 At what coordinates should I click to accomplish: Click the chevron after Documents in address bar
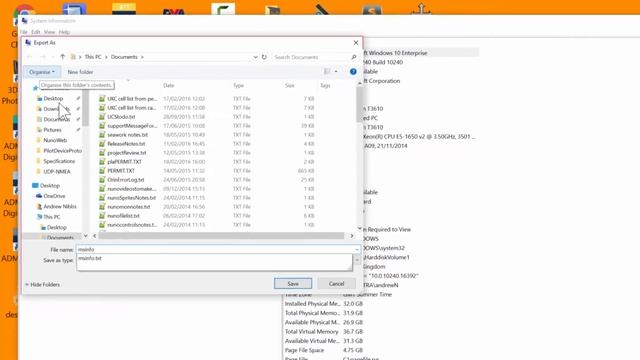[x=142, y=57]
